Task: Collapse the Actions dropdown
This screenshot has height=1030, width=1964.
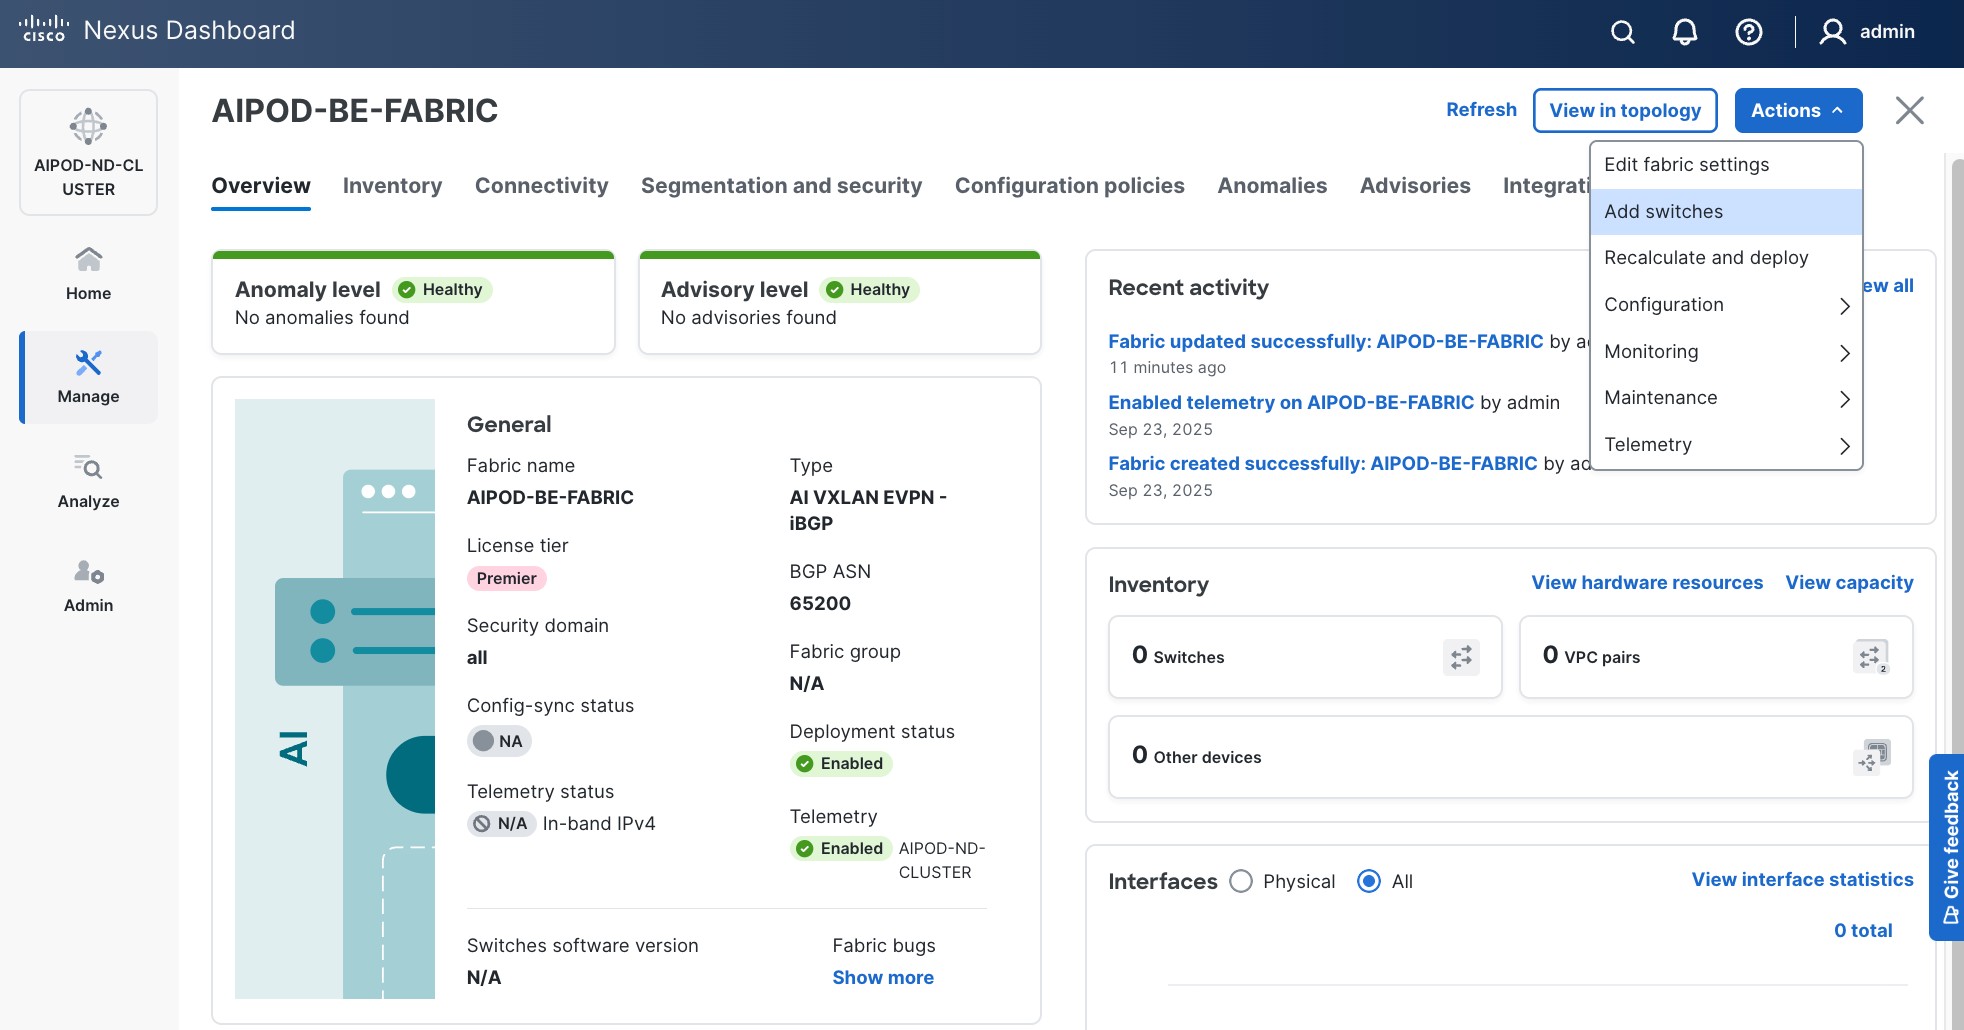Action: (x=1797, y=110)
